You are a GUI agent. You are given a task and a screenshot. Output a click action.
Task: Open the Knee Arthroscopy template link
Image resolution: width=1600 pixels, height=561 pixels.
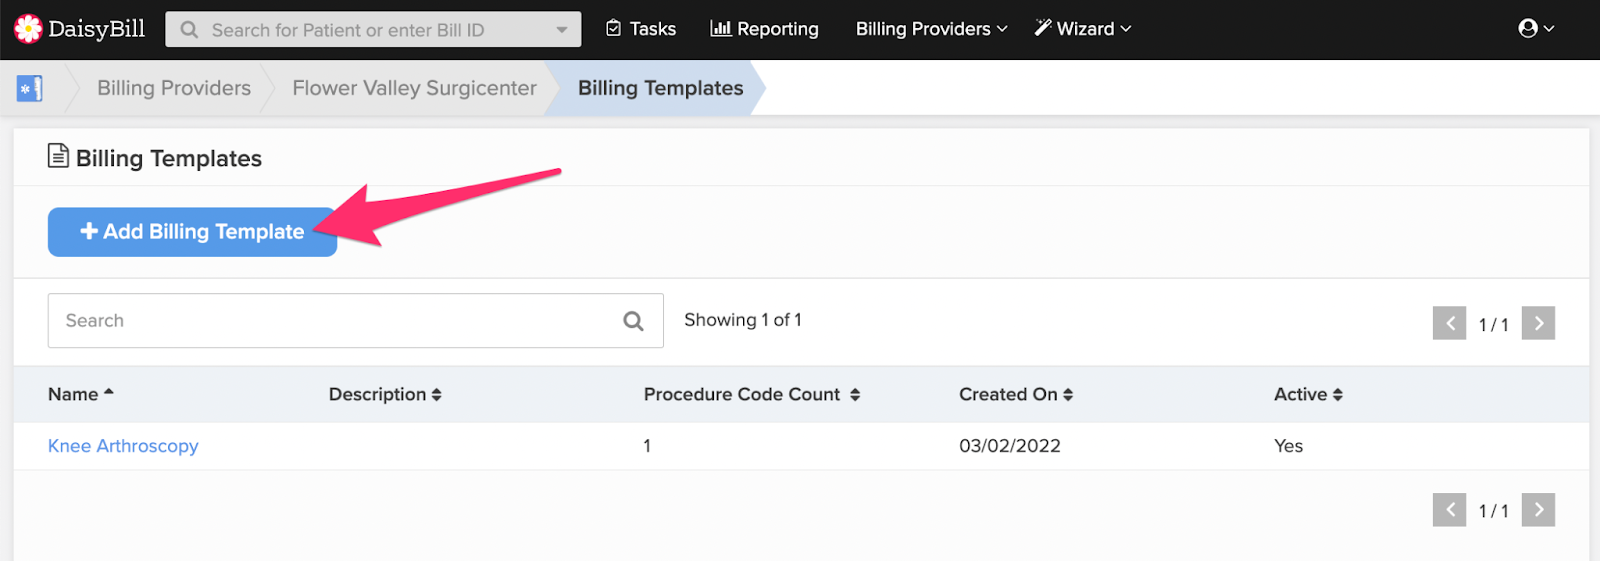(123, 446)
